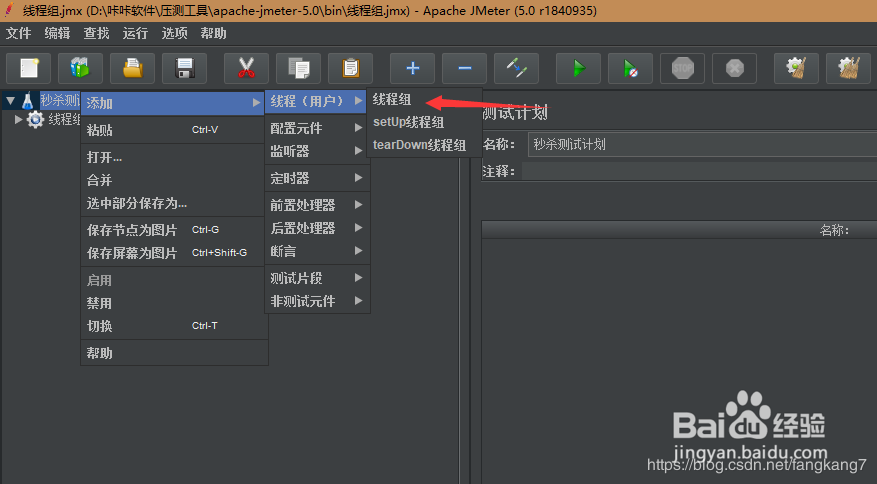The width and height of the screenshot is (877, 484).
Task: Choose 启用 from the context menu
Action: tap(174, 280)
